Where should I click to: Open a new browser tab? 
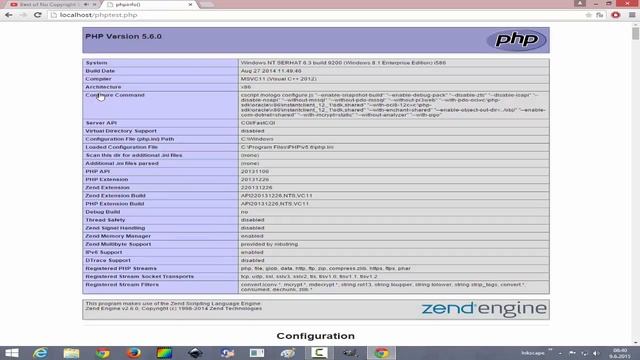pos(207,4)
